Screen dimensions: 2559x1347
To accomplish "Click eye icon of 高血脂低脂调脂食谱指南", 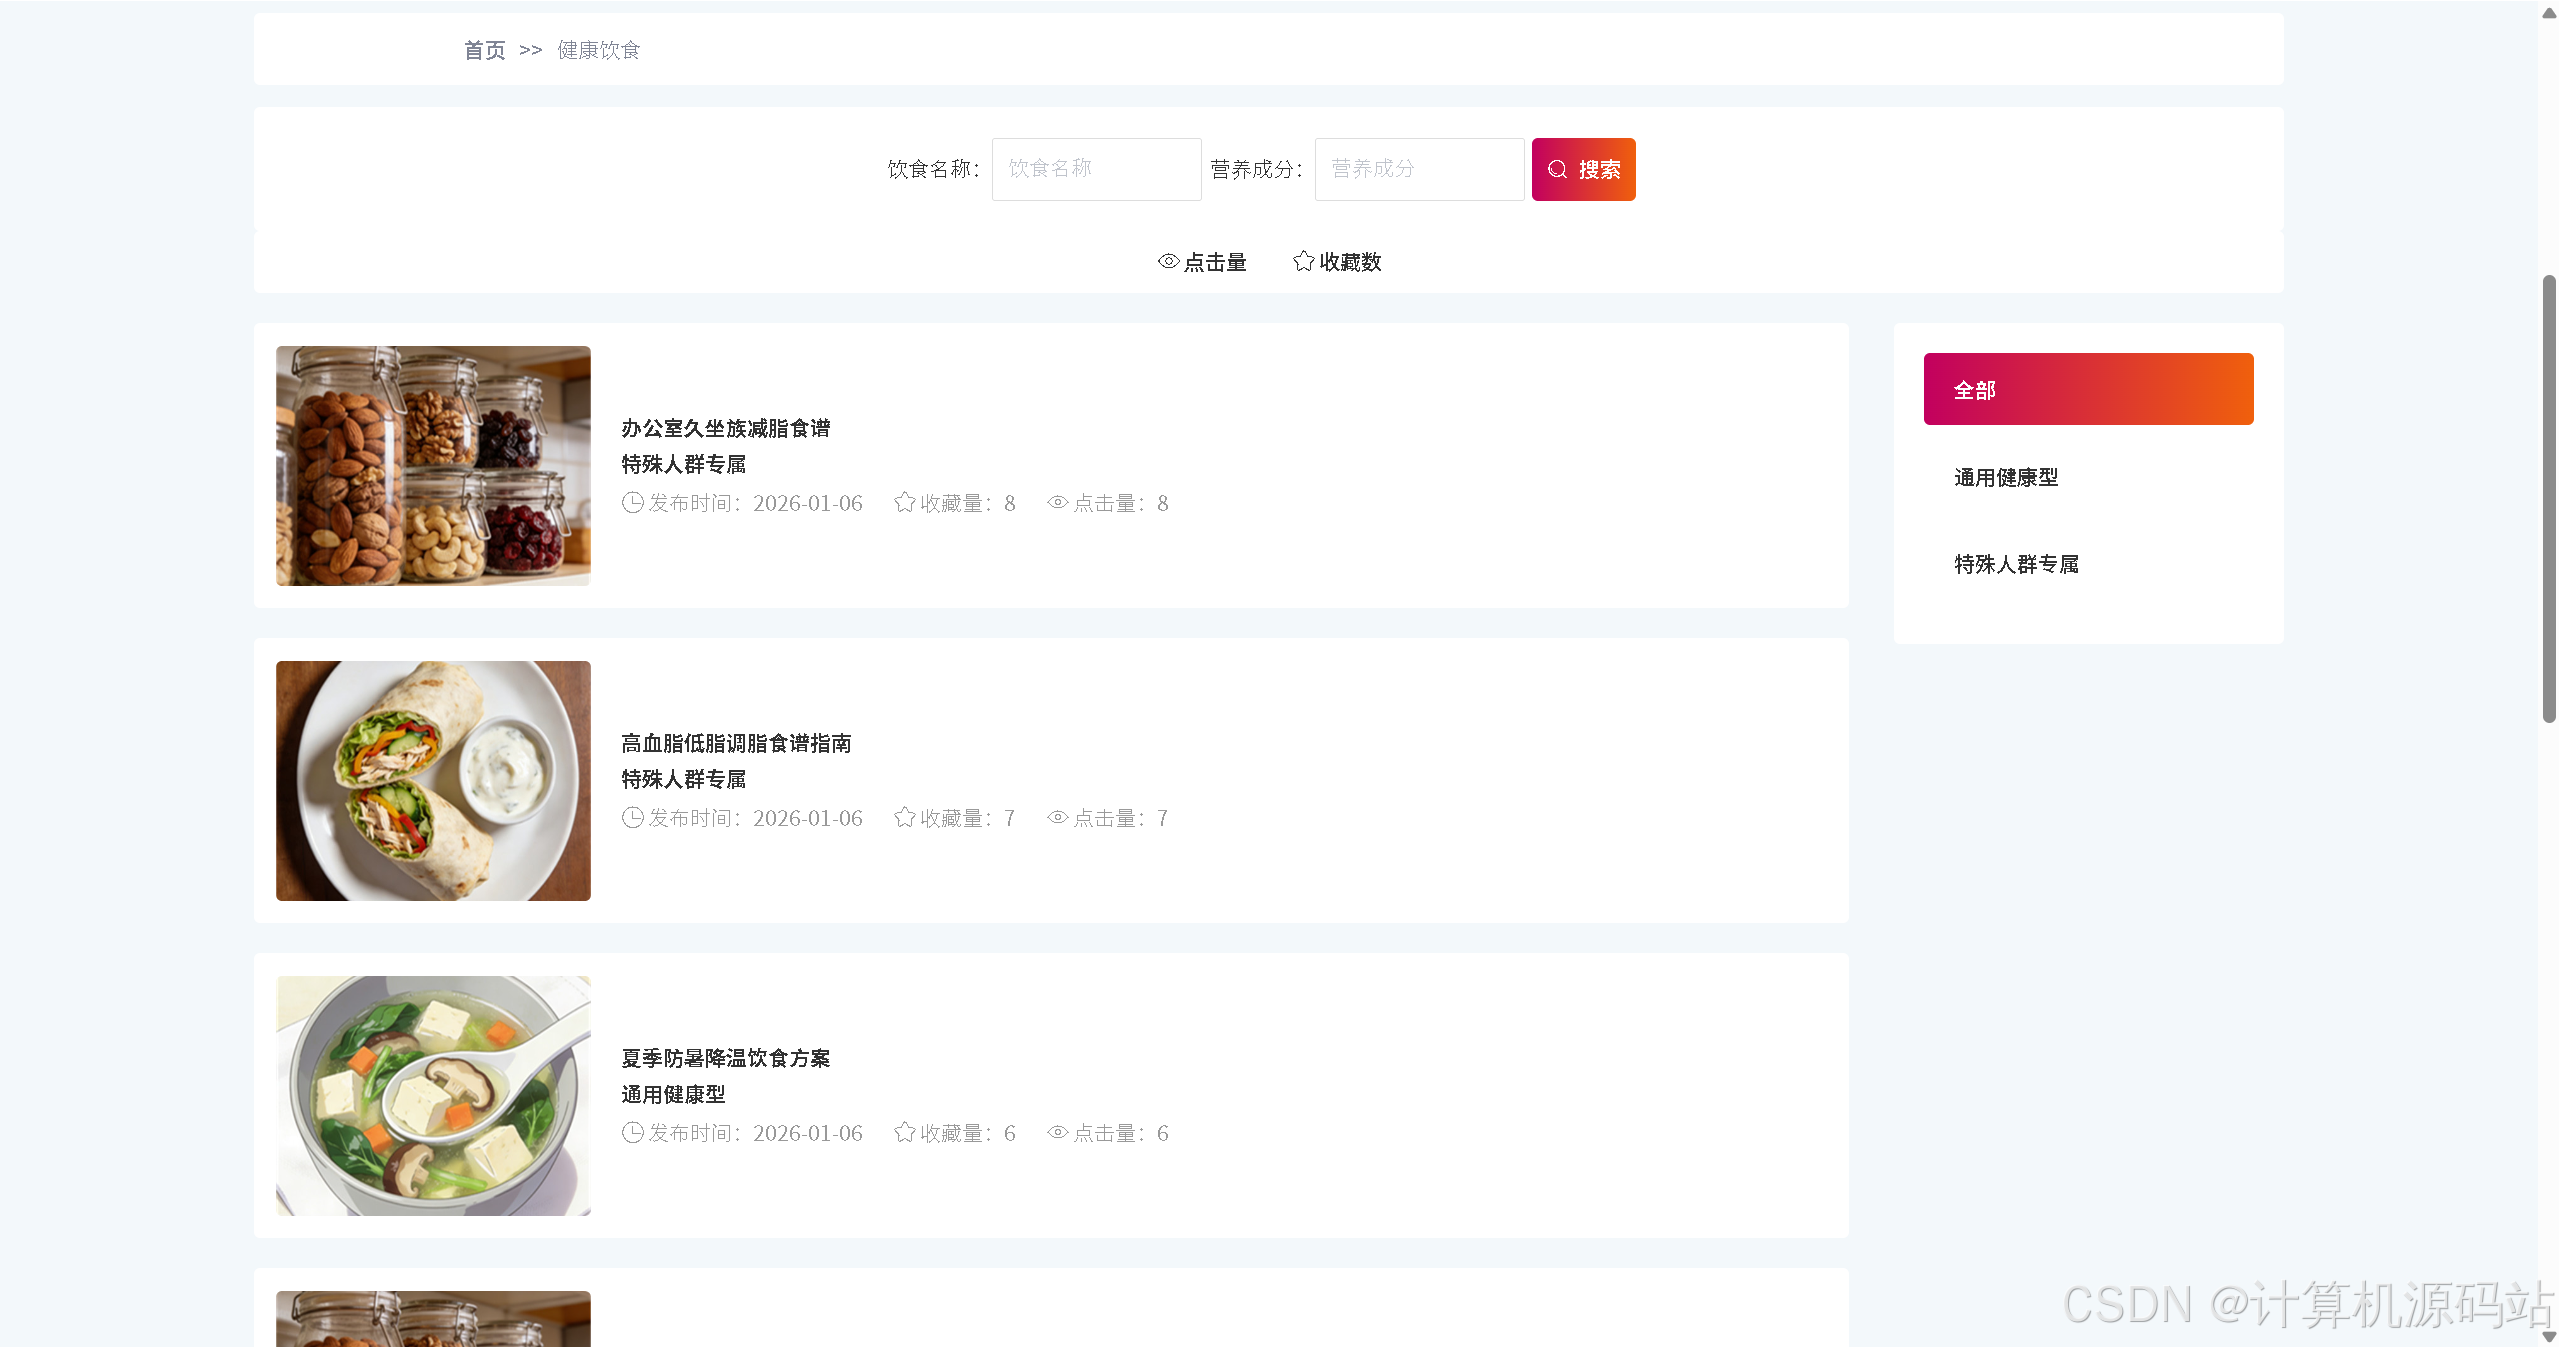I will coord(1058,818).
